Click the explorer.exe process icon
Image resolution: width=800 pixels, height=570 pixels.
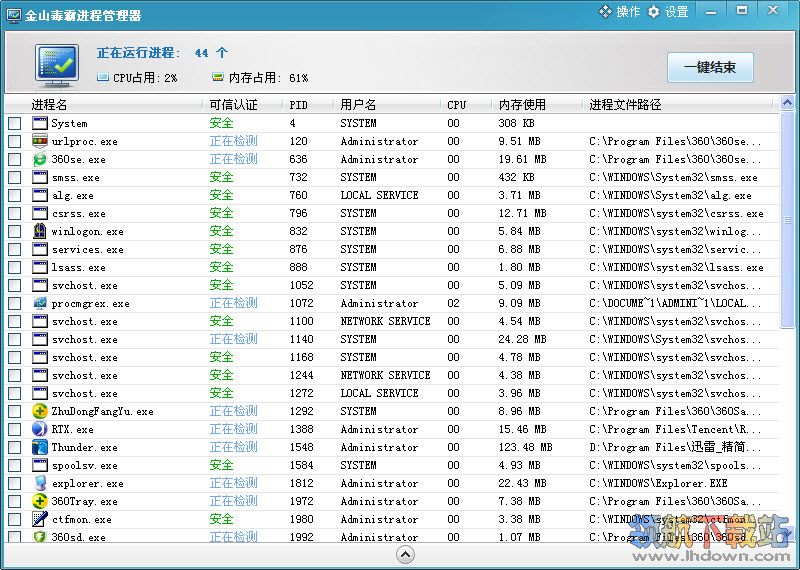39,483
